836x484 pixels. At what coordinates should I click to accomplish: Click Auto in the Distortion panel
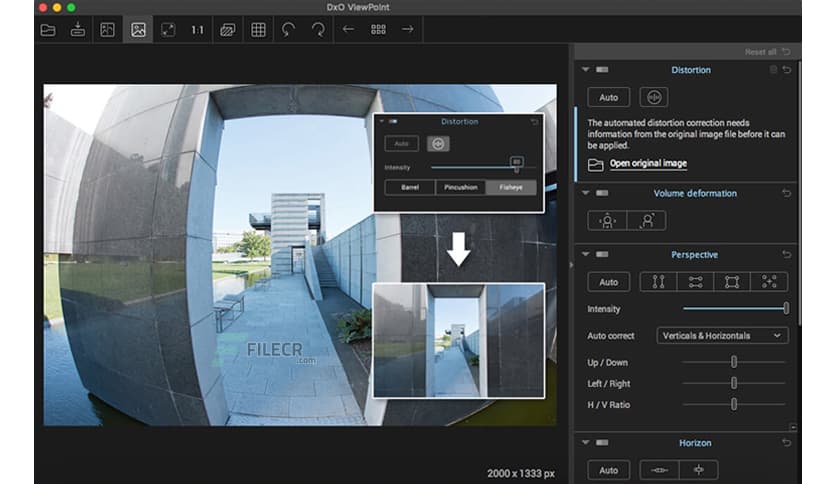pos(608,98)
